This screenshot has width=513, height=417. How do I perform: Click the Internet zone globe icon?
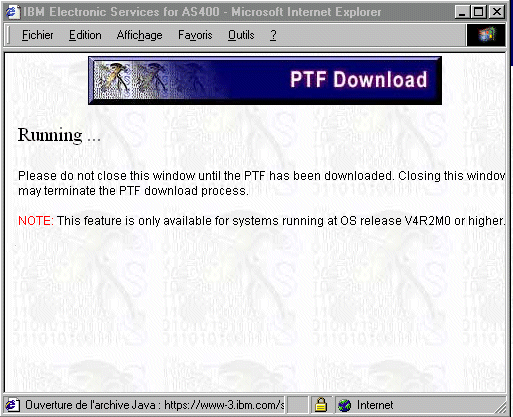(x=345, y=405)
